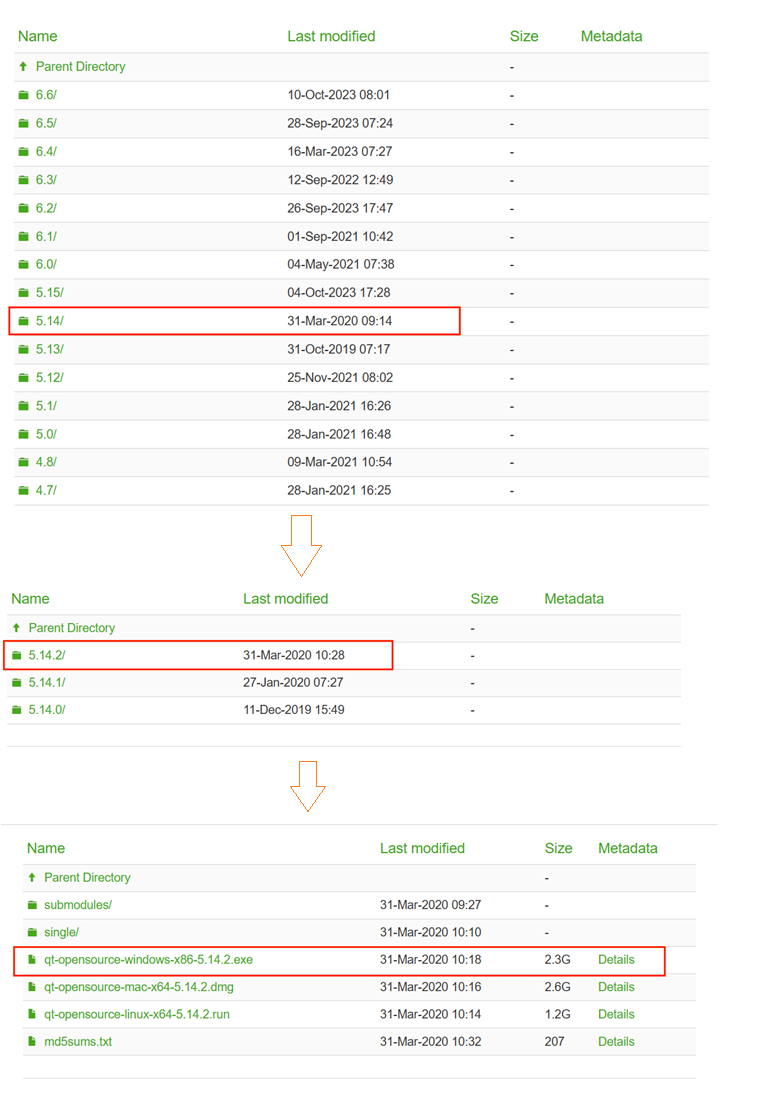Screen dimensions: 766x1093
Task: Download qt-opensource-mac-x64-5.14.2.dmg
Action: 139,987
